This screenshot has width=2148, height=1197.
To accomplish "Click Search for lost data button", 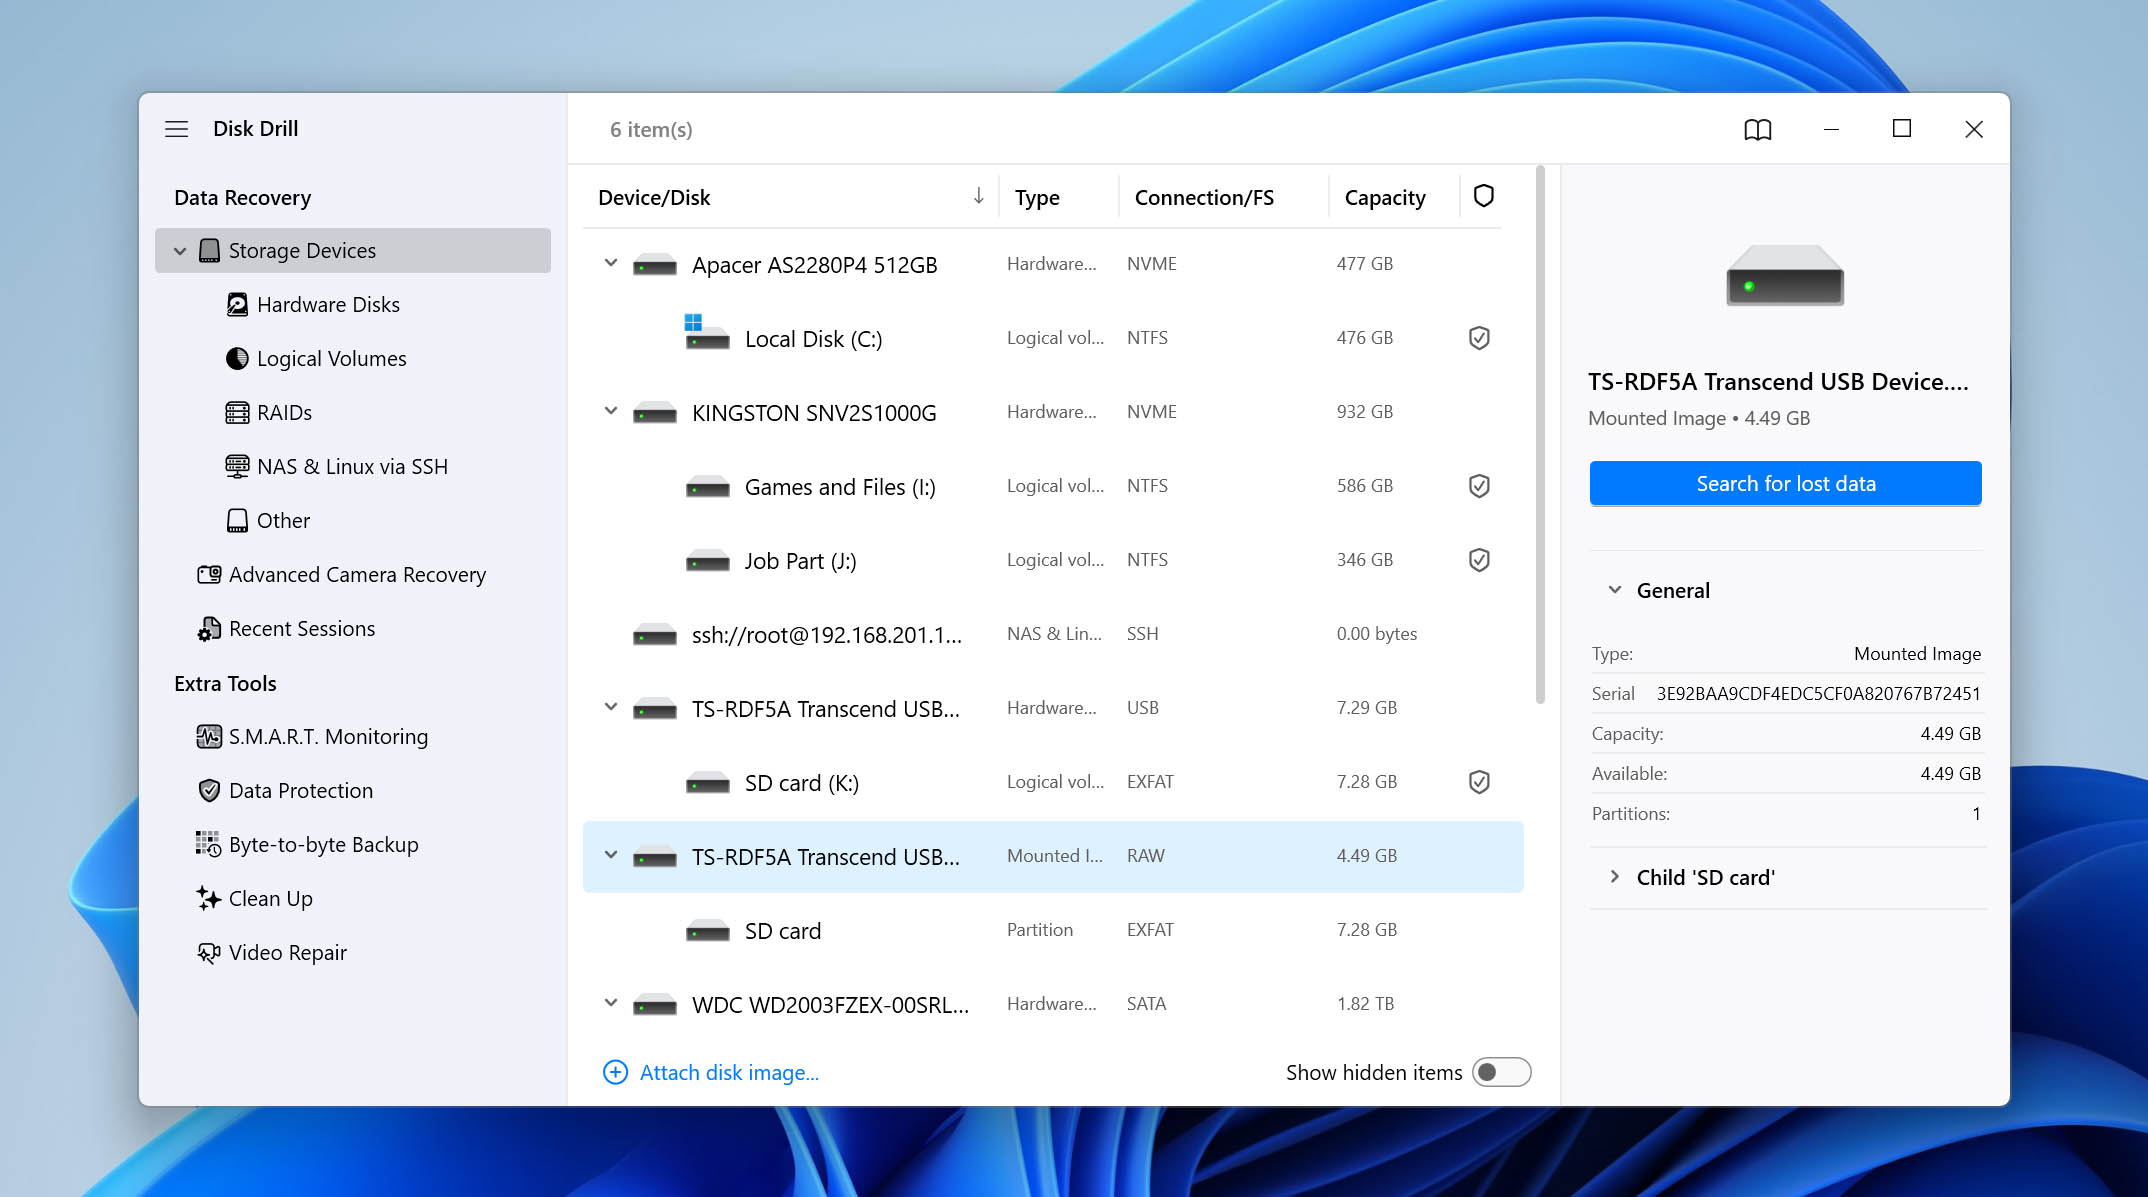I will [x=1785, y=484].
